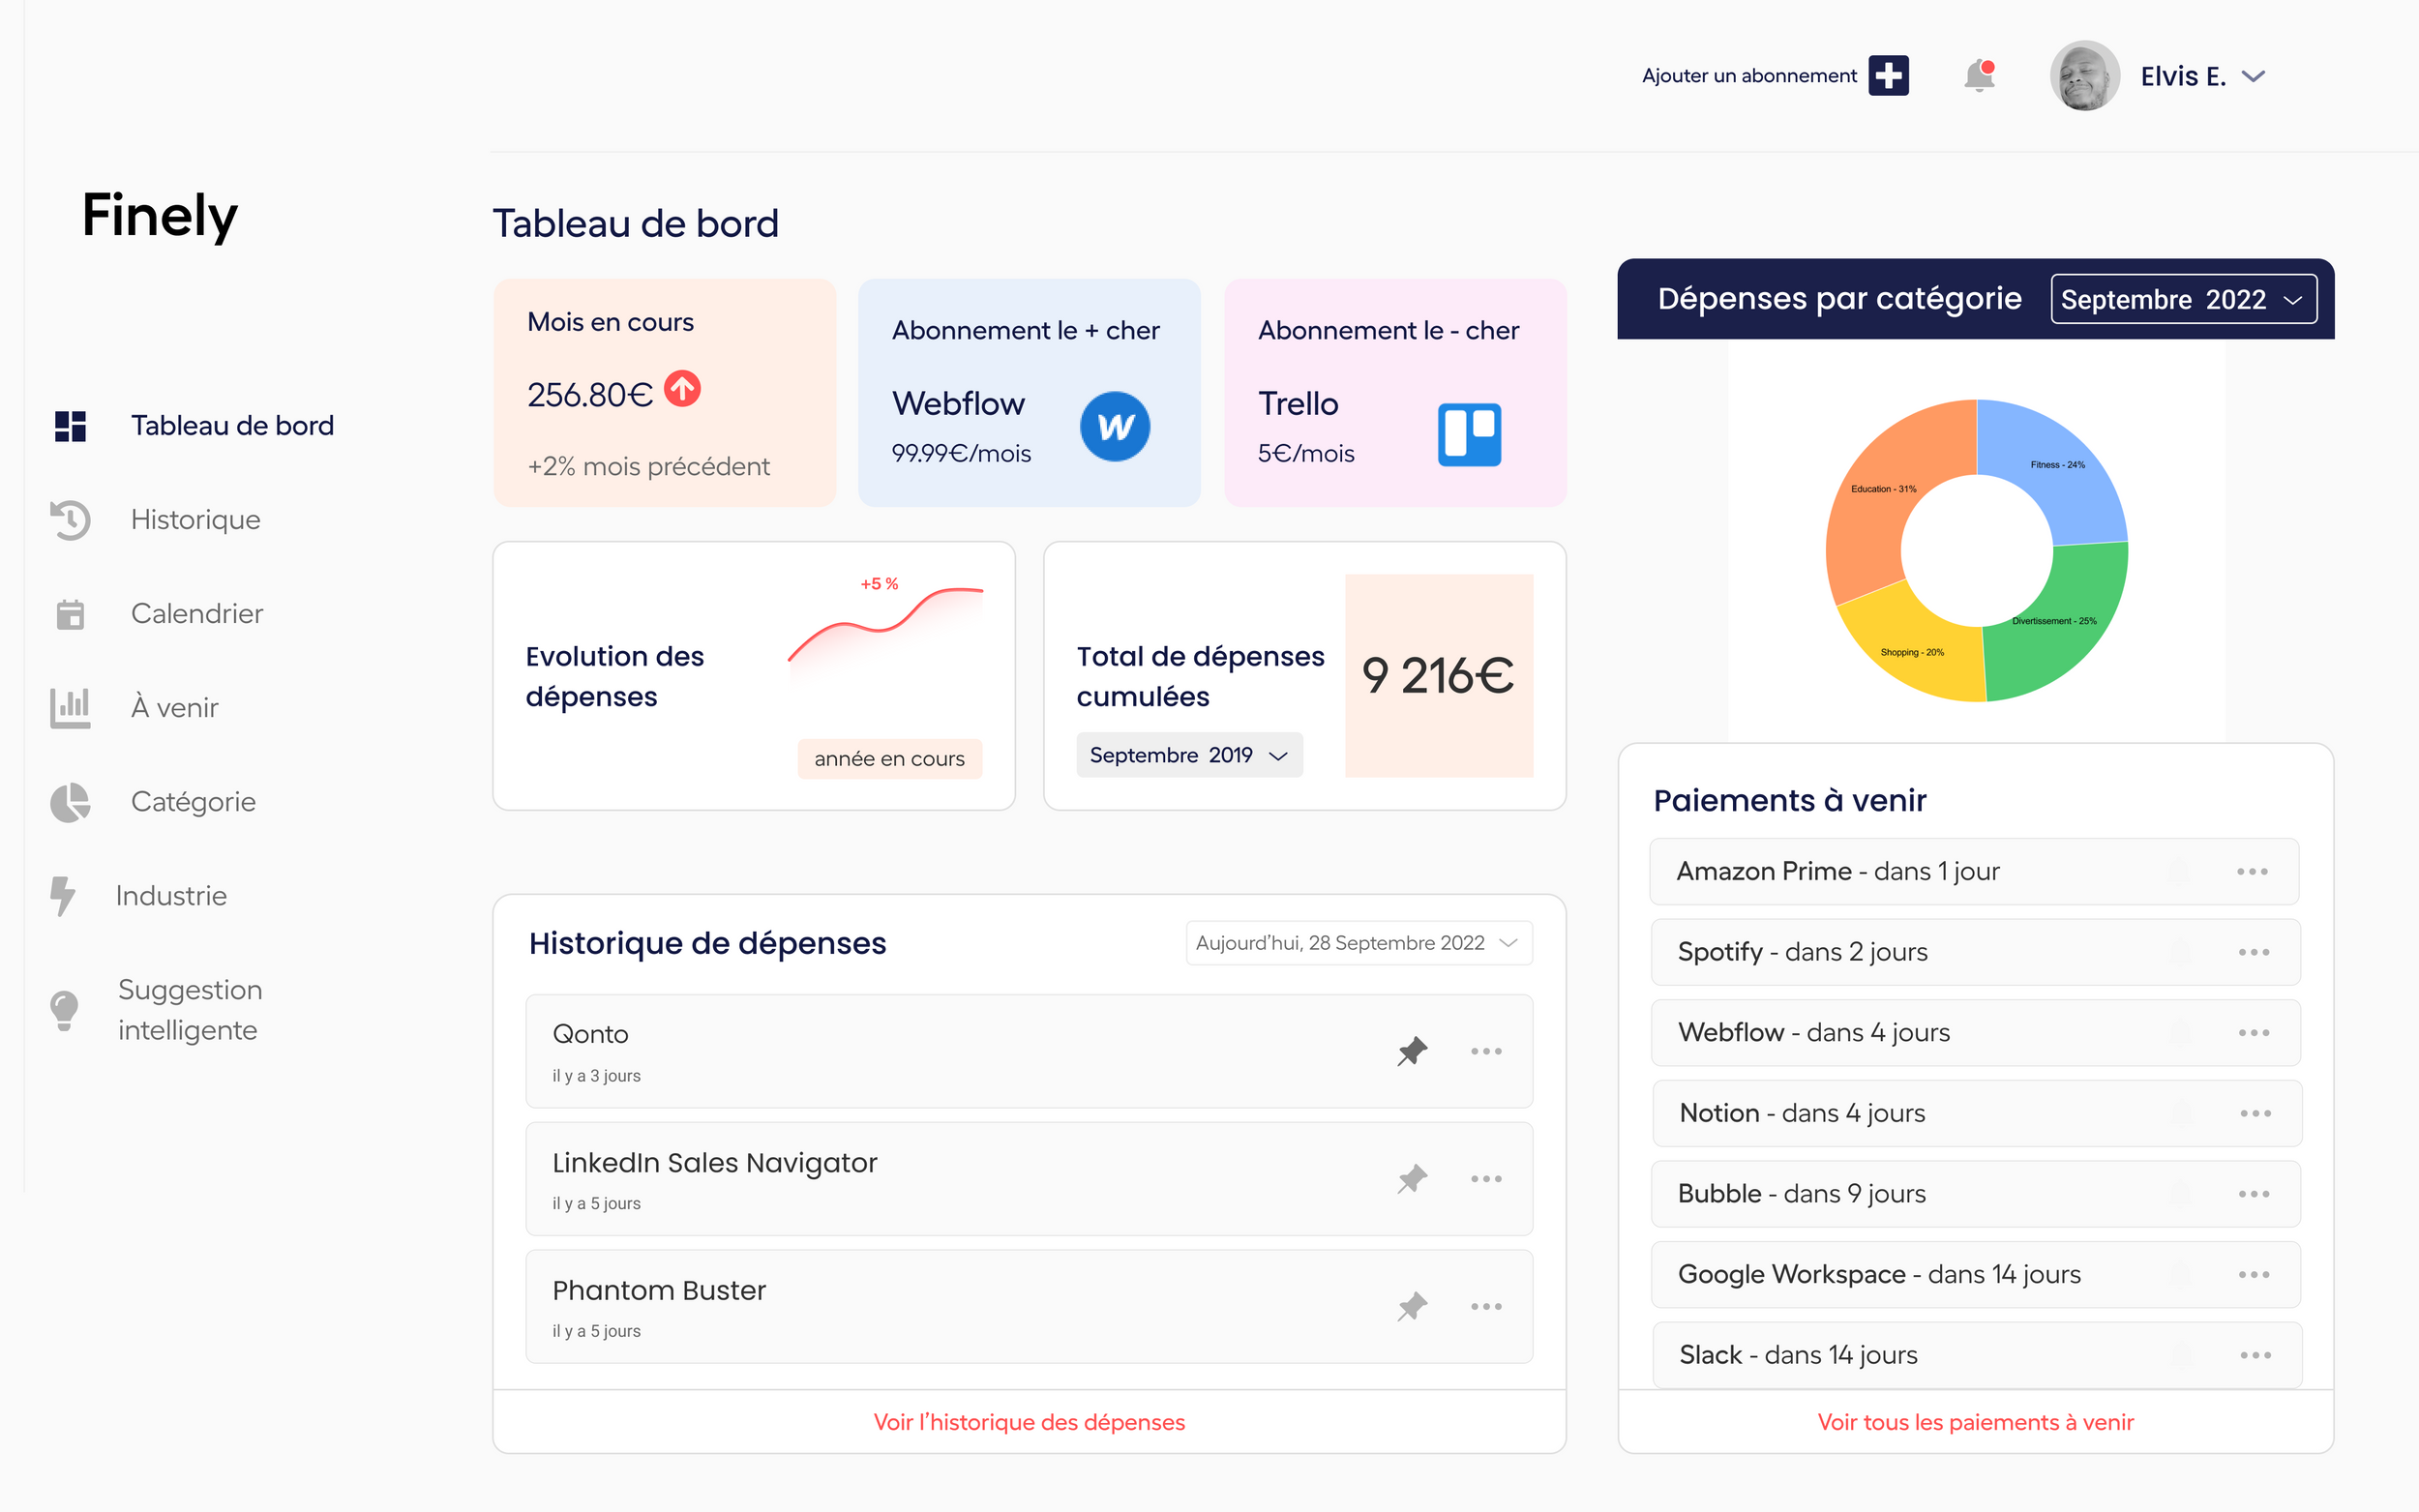Click the Catégorie pie chart icon
The width and height of the screenshot is (2419, 1512).
(x=70, y=802)
